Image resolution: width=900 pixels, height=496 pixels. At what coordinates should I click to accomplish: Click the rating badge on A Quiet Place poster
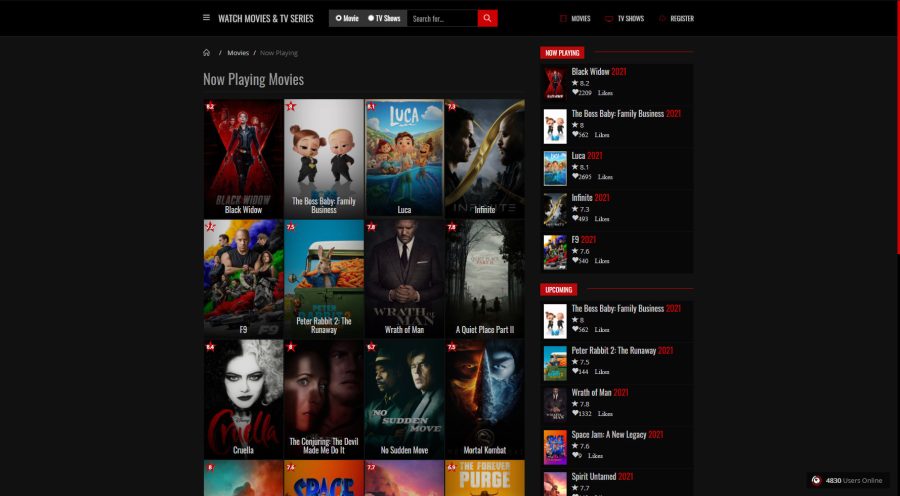pos(451,227)
